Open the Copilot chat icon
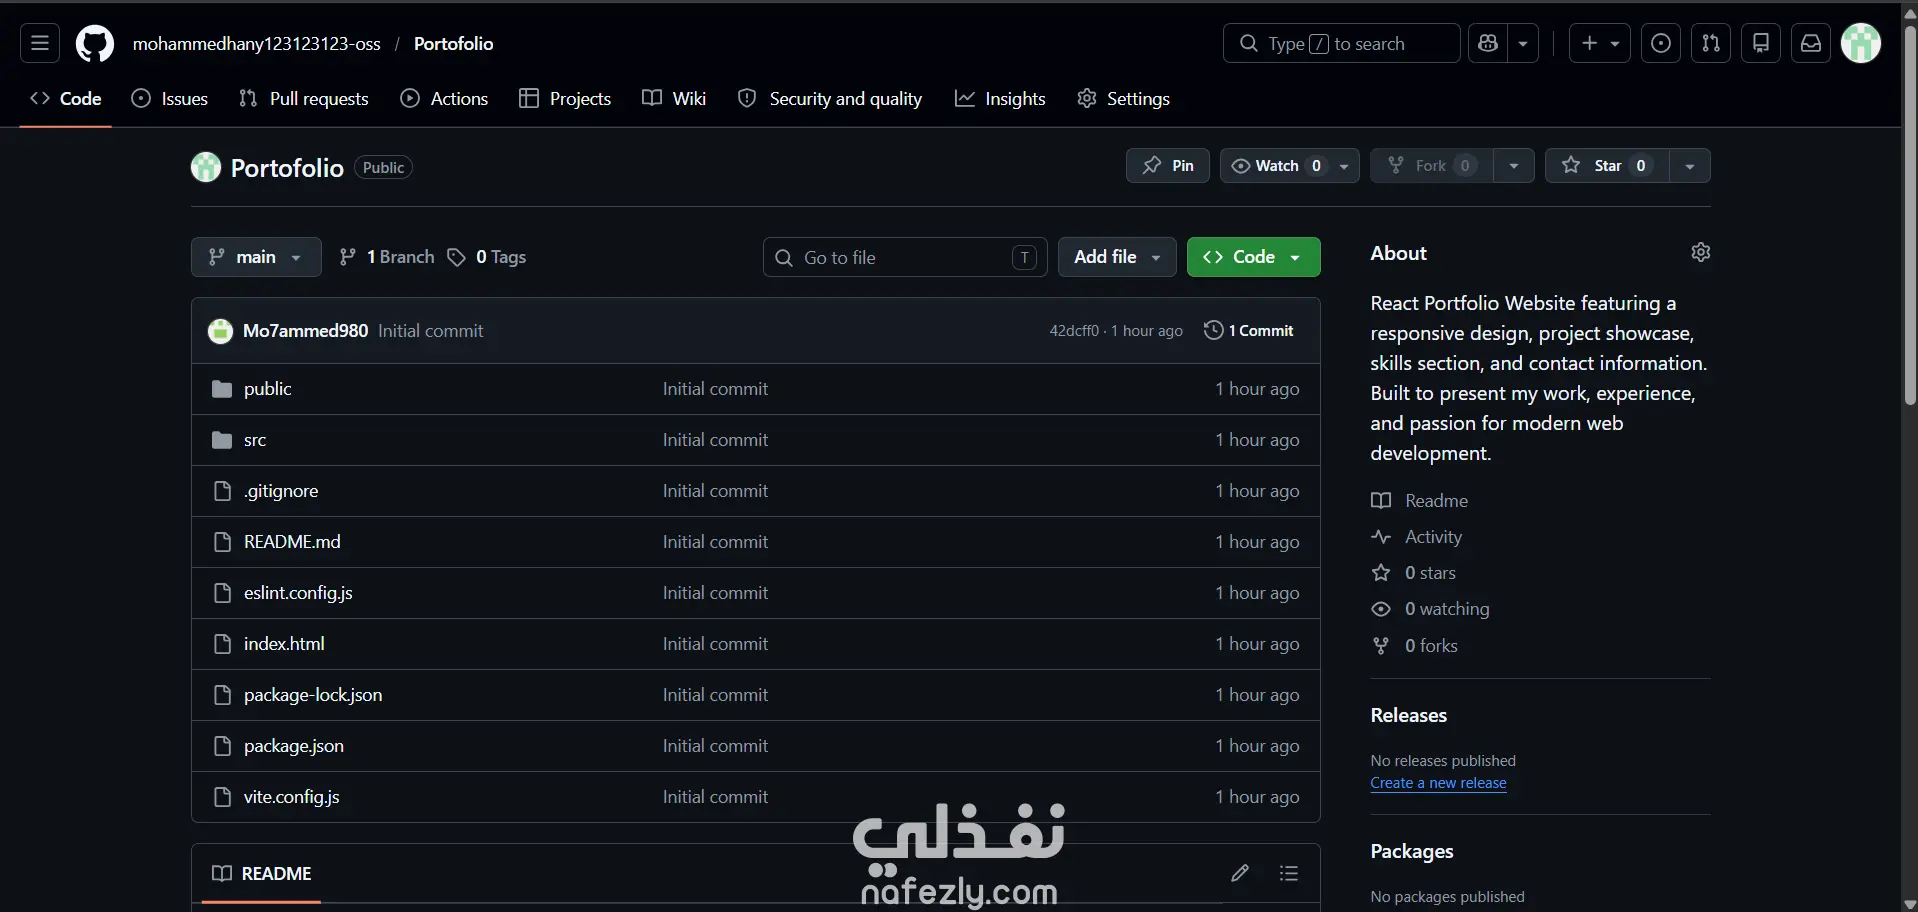 point(1488,43)
